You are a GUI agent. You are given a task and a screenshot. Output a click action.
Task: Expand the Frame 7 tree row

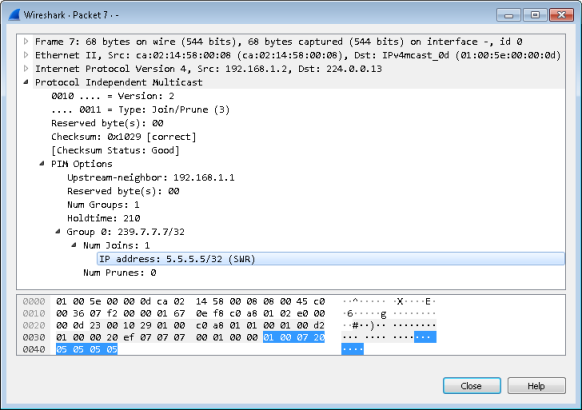tap(26, 41)
